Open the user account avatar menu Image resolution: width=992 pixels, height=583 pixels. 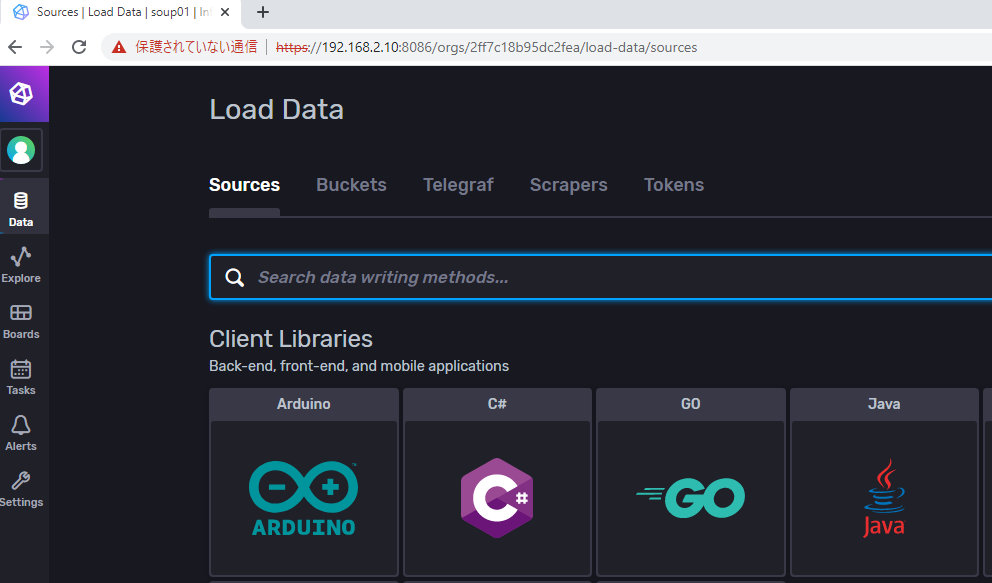(x=21, y=150)
